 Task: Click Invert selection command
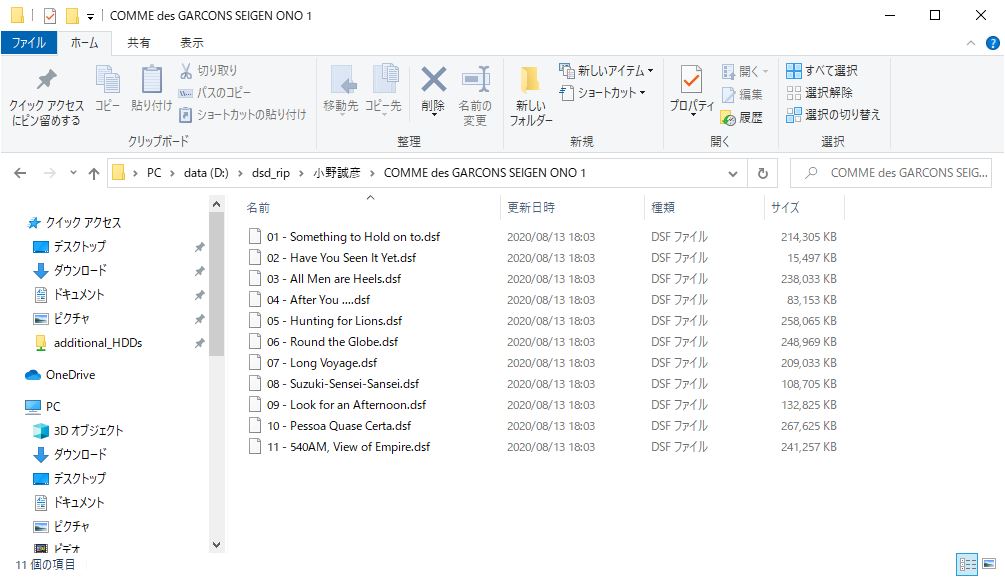point(833,114)
